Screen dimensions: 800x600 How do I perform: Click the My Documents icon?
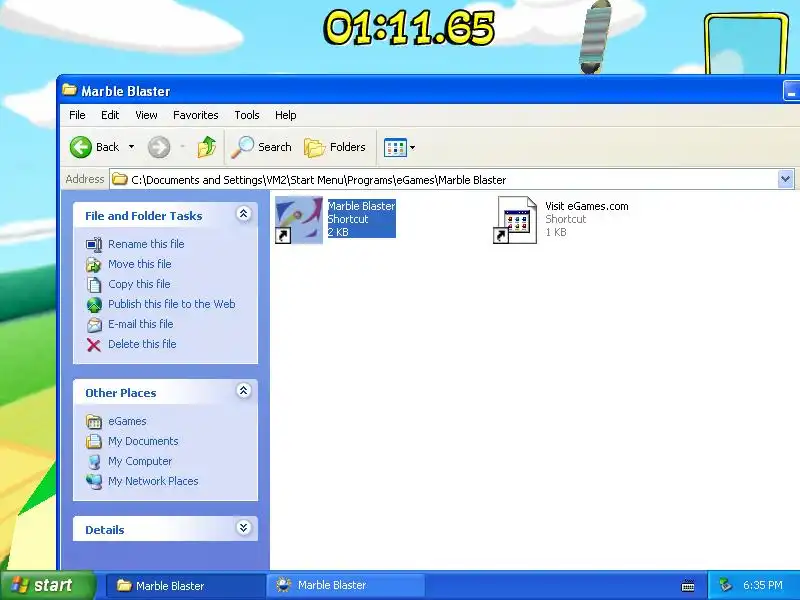coord(94,441)
